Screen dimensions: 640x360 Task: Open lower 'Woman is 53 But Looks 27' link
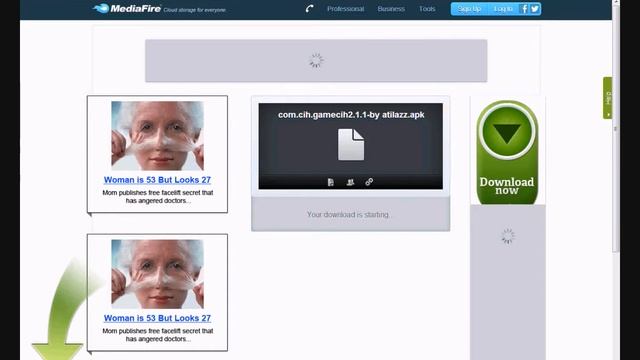click(x=157, y=318)
